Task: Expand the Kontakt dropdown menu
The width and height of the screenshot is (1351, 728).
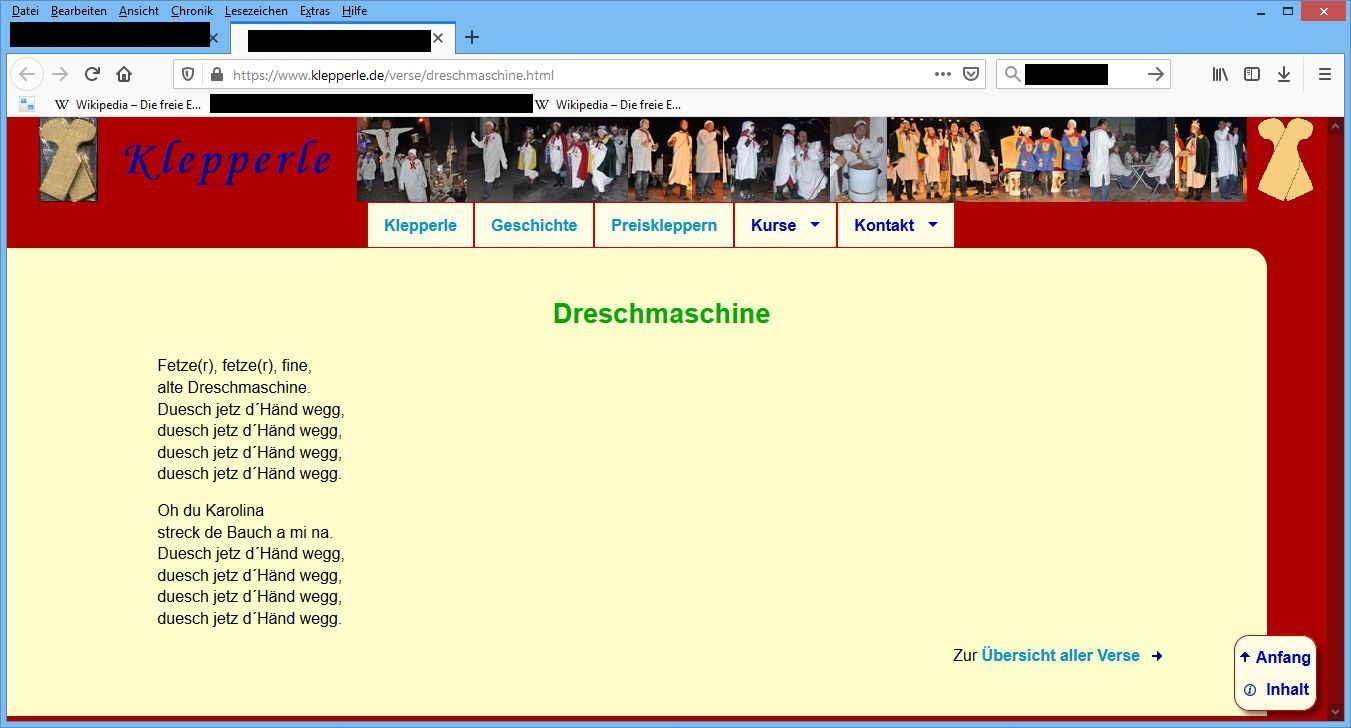Action: tap(895, 225)
